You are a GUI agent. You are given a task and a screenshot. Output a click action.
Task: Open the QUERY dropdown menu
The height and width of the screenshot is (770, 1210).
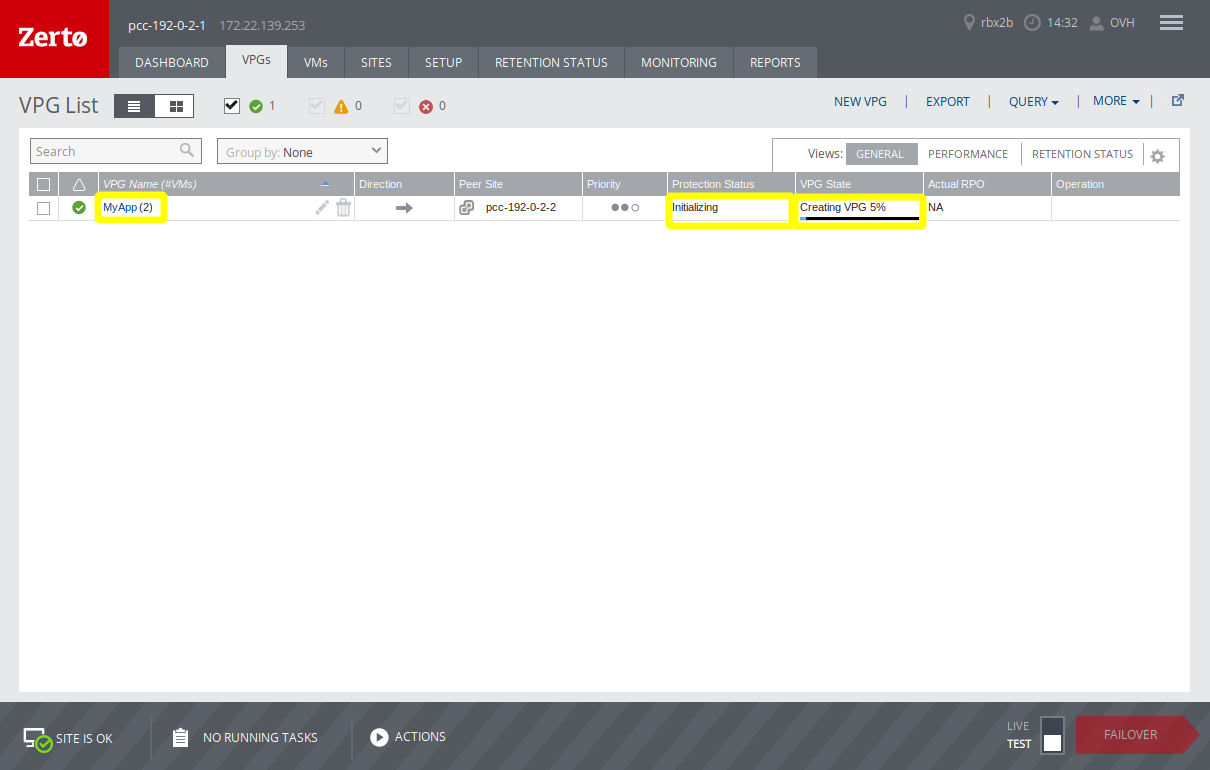[x=1033, y=102]
